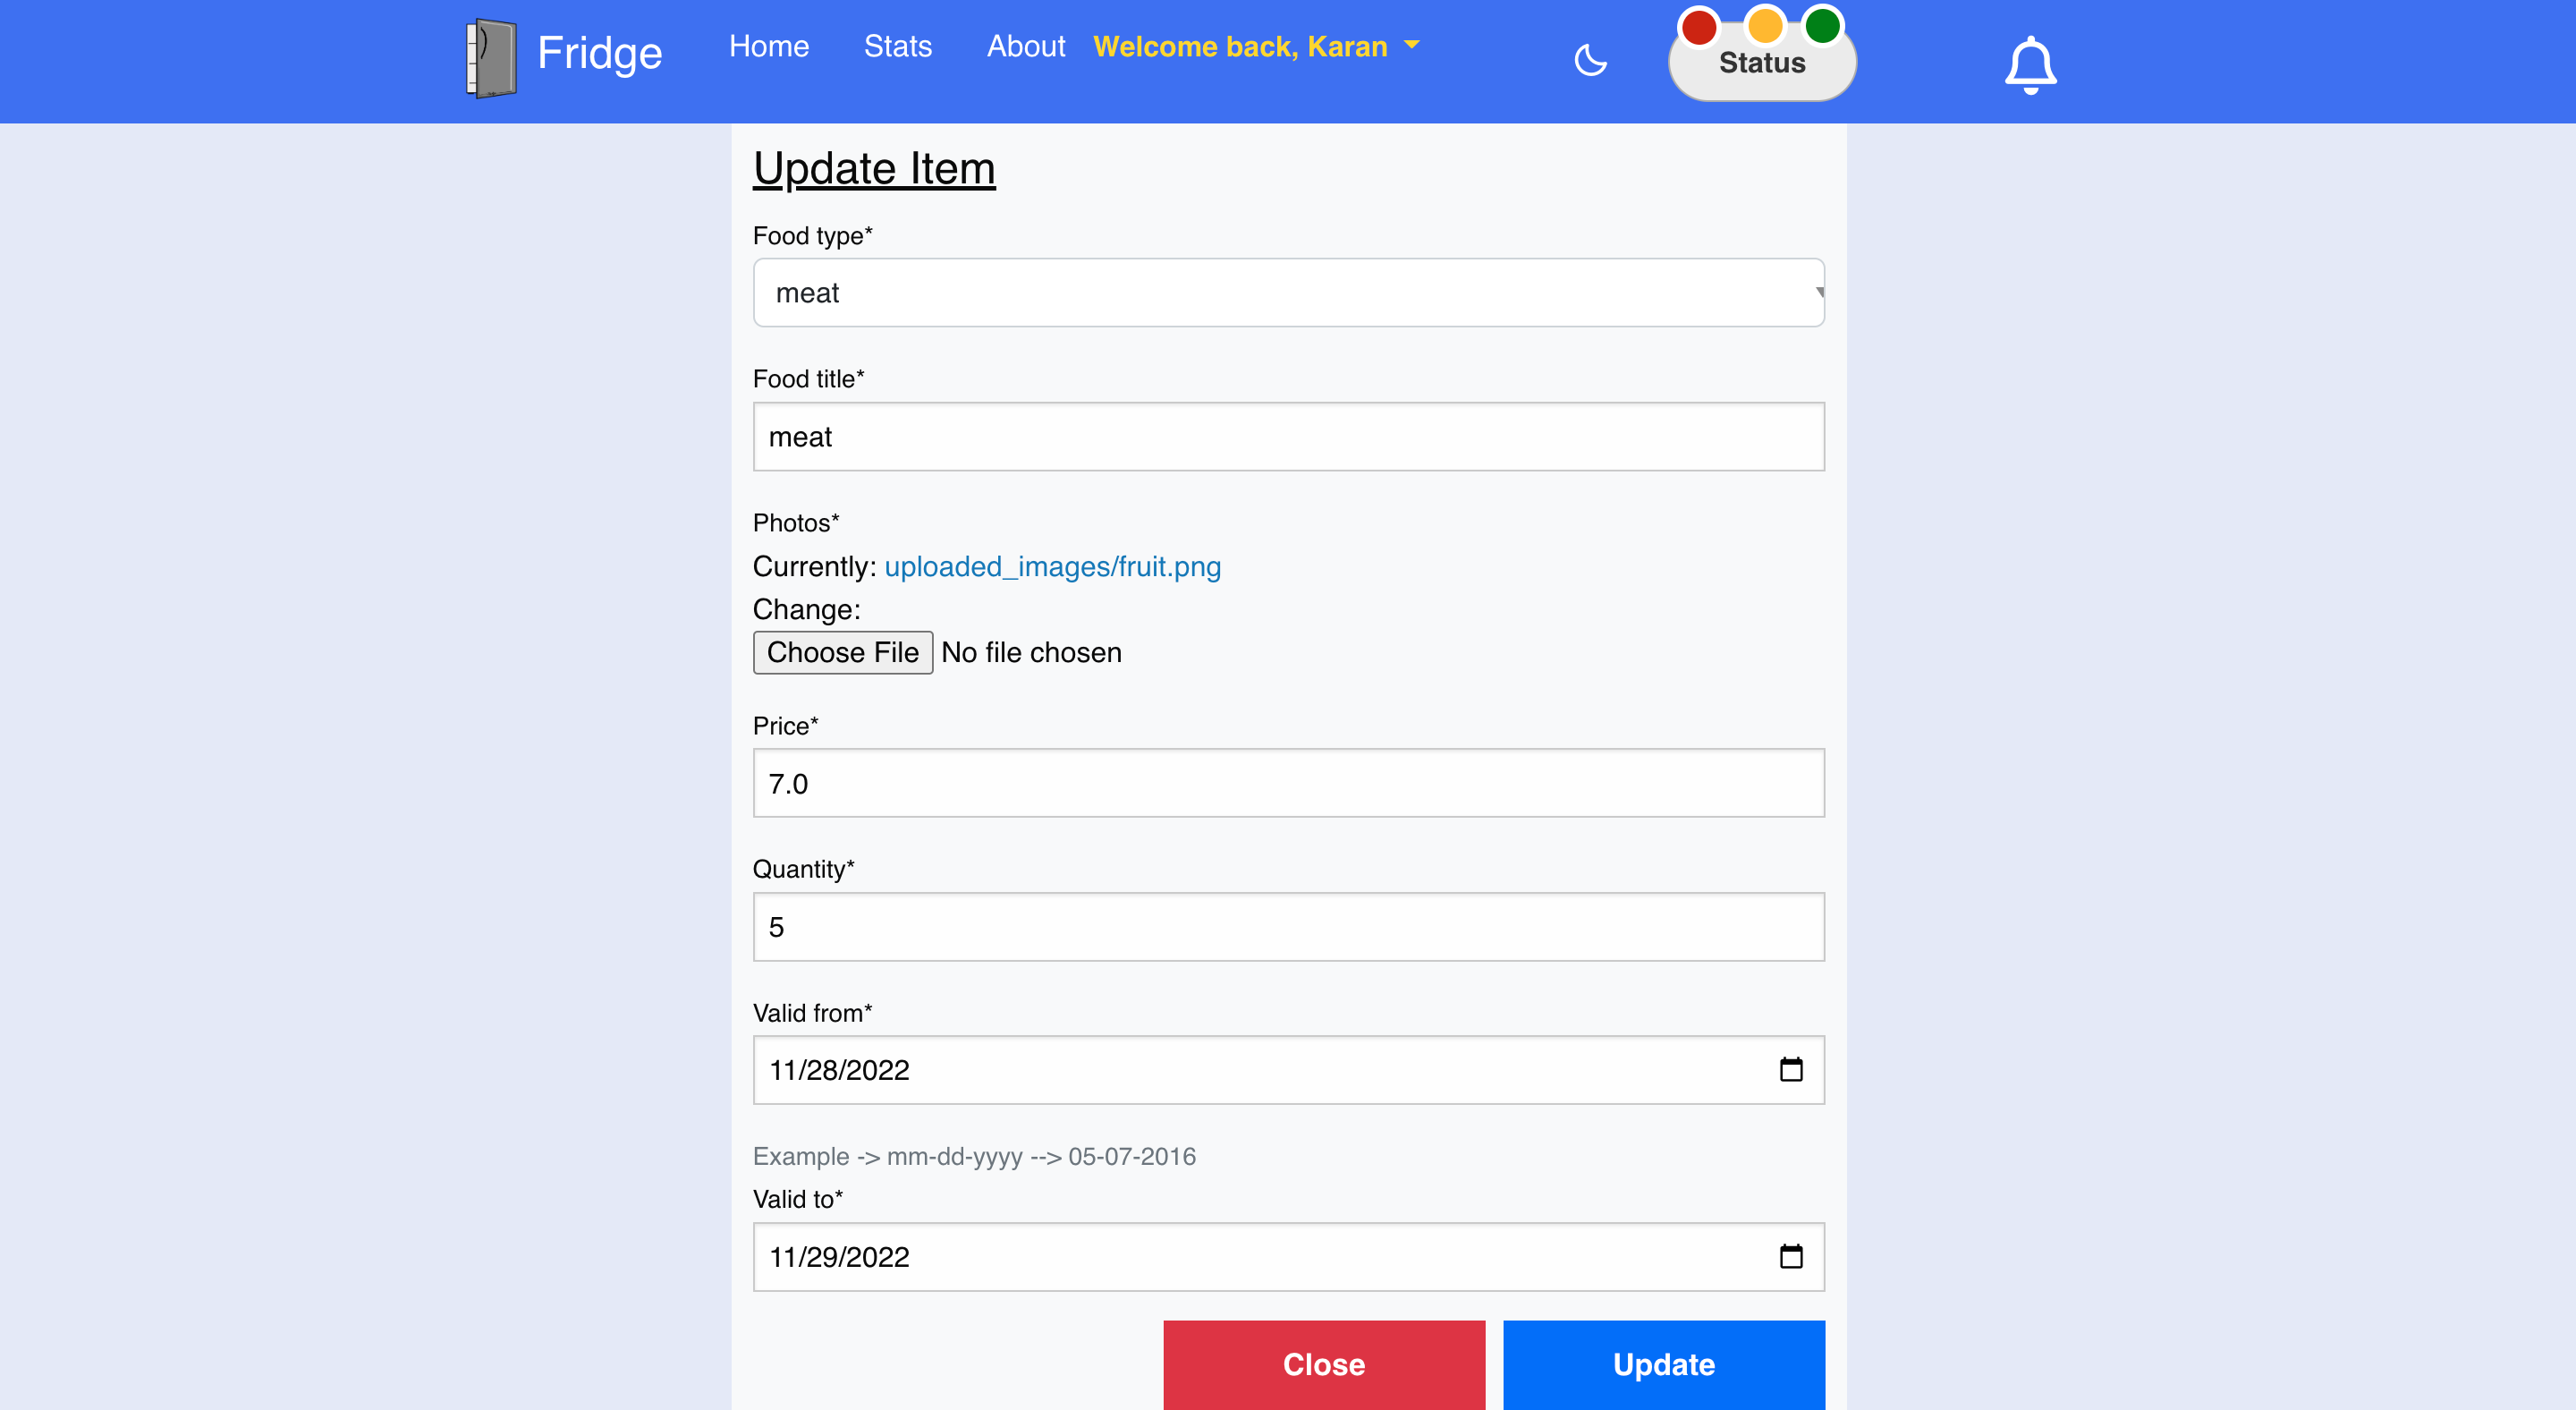
Task: Click the green status light
Action: (x=1822, y=27)
